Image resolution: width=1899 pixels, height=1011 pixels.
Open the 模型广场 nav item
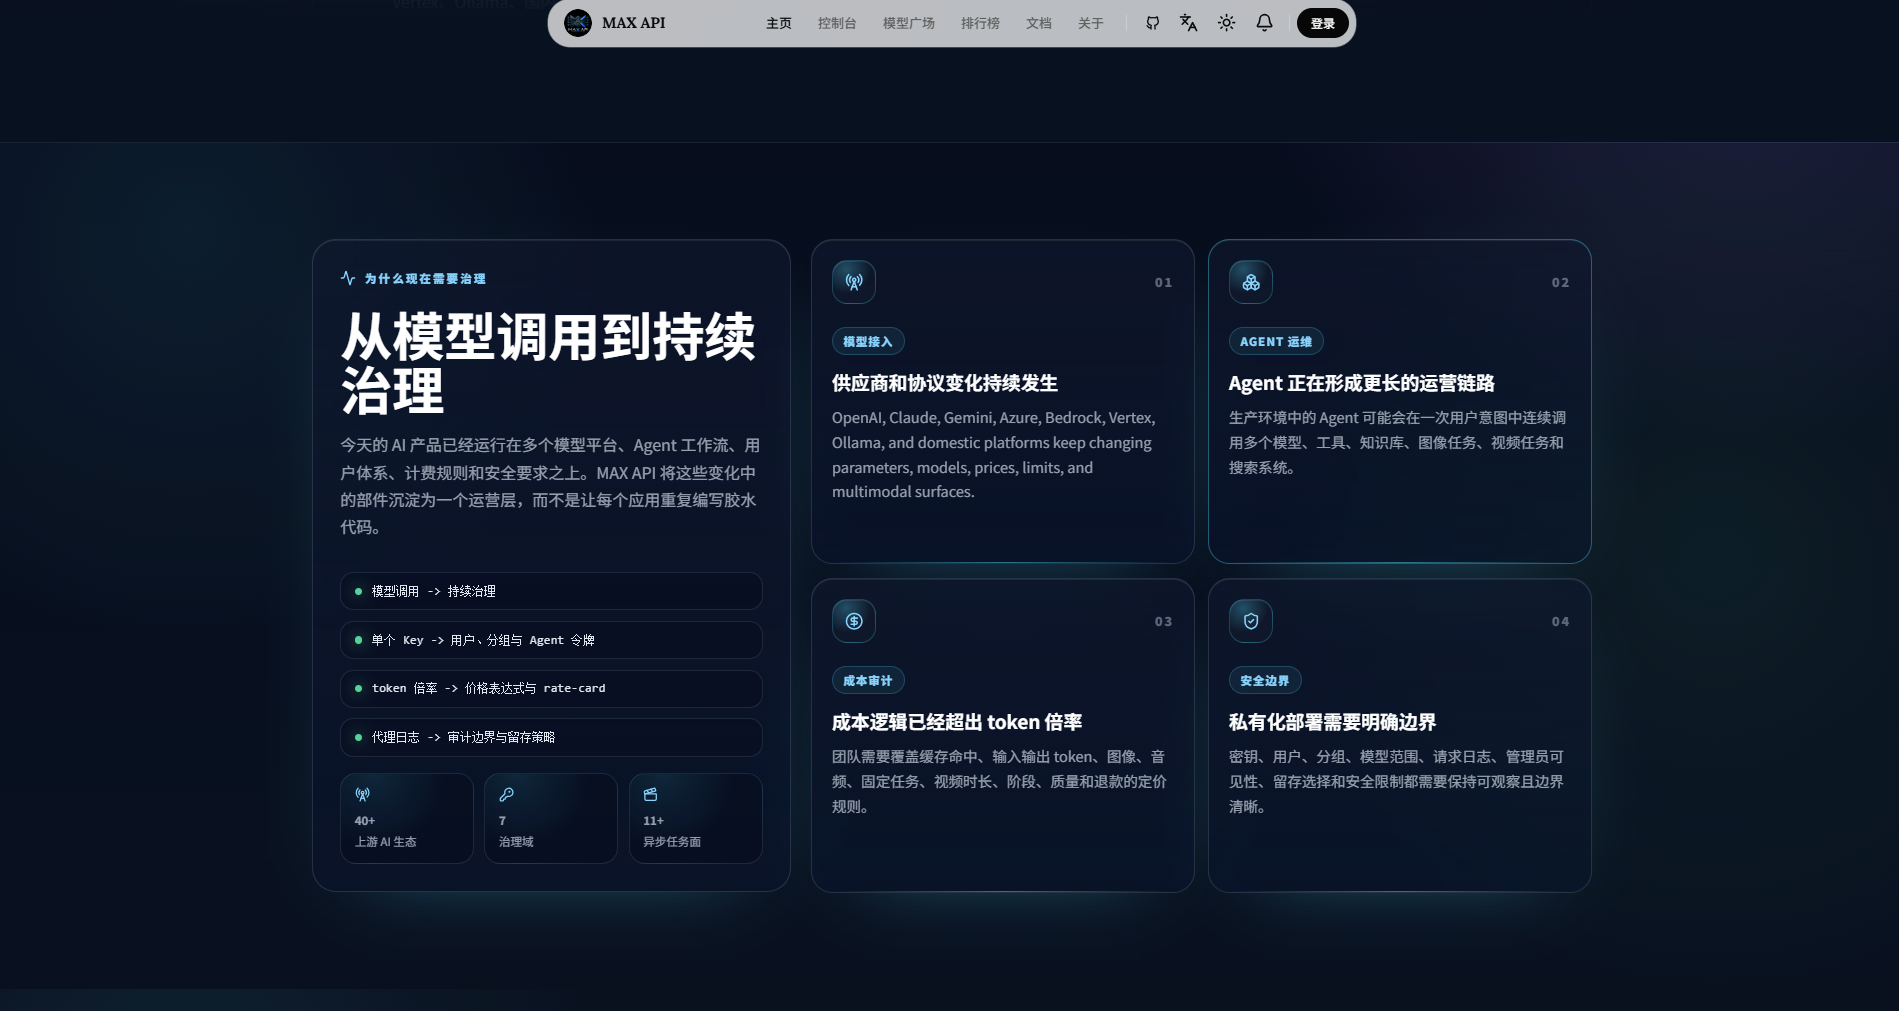click(x=908, y=23)
